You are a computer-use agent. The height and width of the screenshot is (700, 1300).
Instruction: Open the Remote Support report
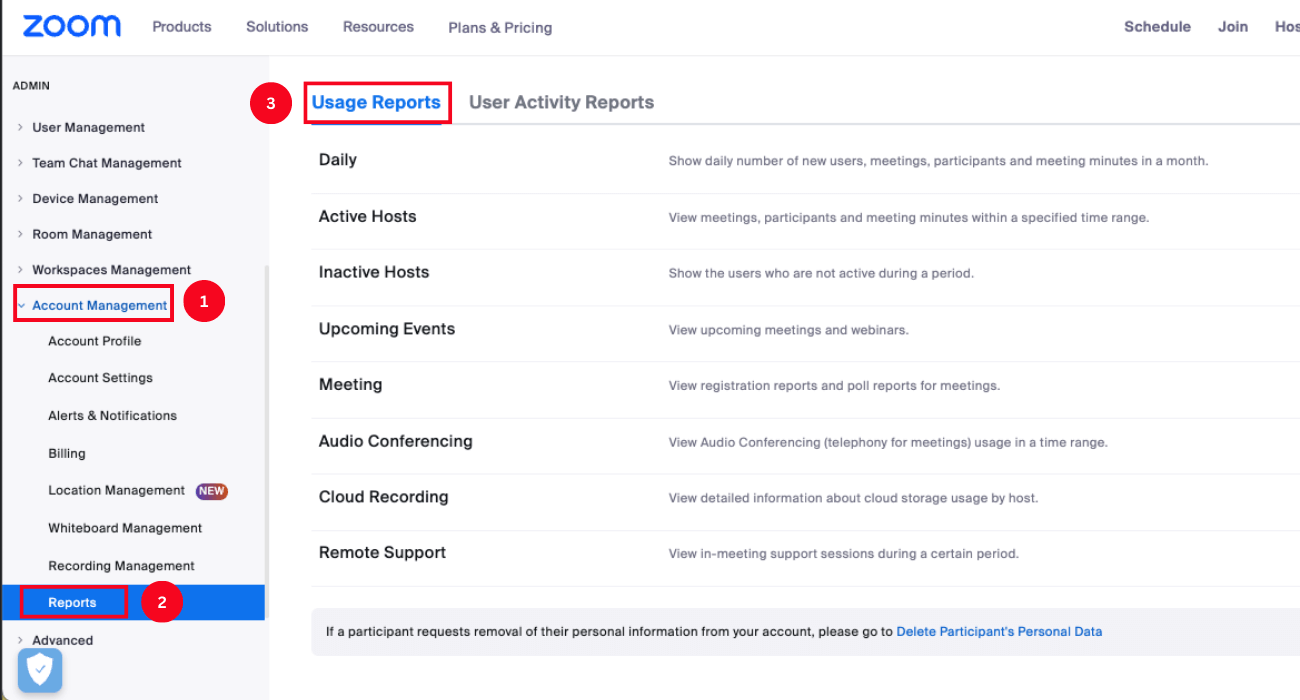[x=382, y=553]
